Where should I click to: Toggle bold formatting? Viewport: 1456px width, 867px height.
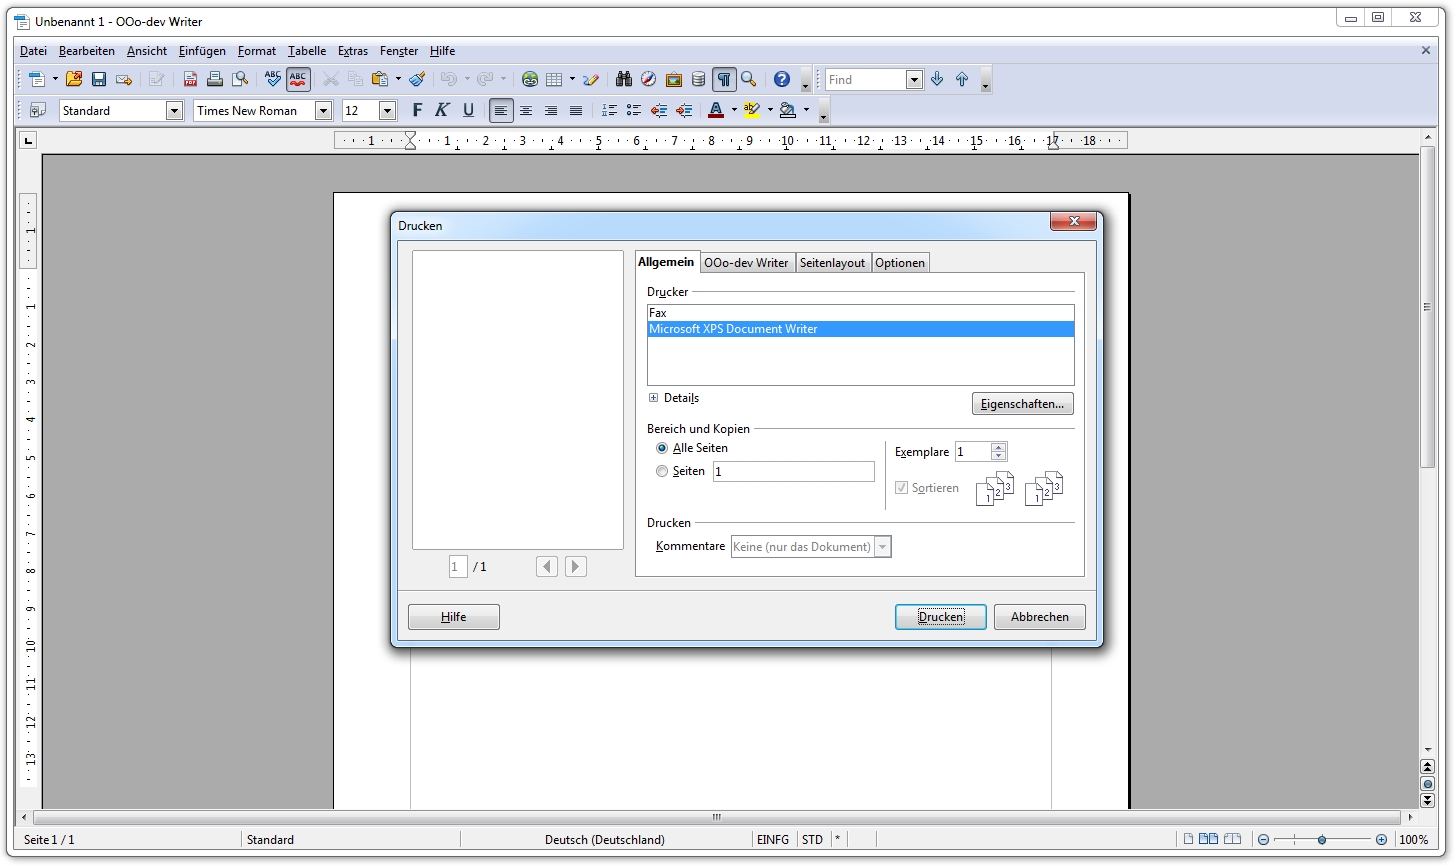click(416, 110)
